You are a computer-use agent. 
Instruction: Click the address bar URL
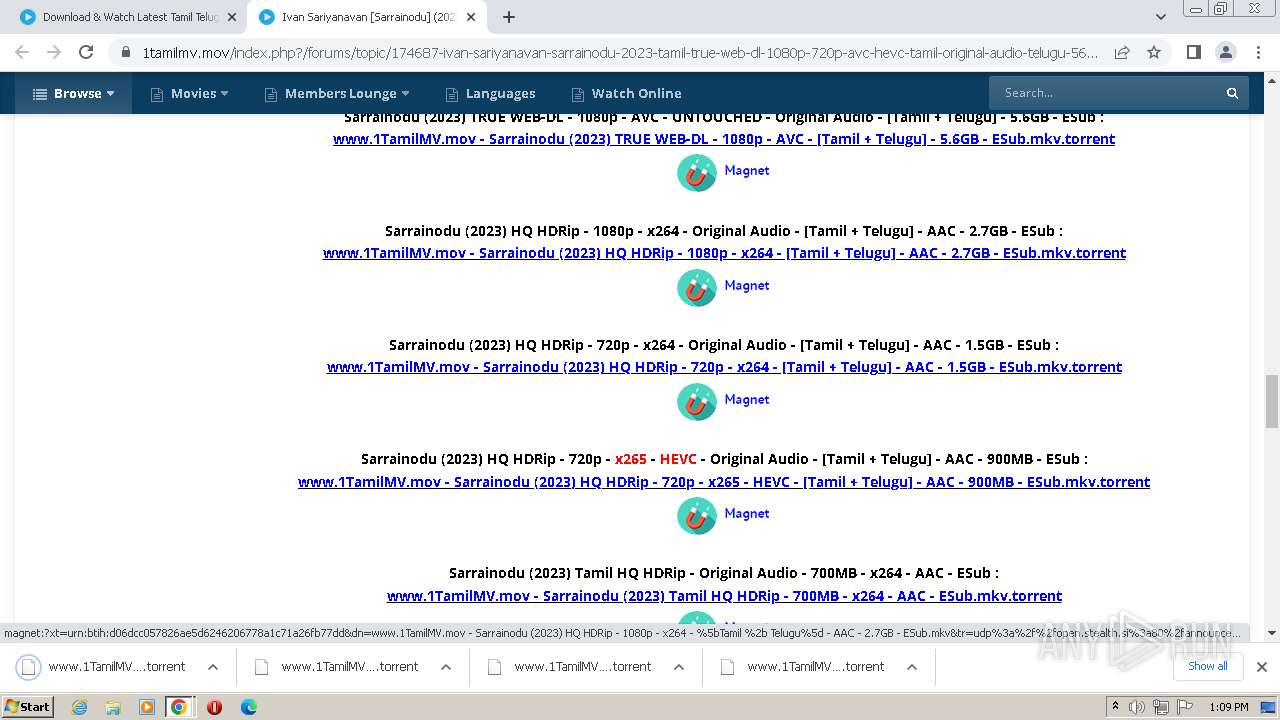point(620,52)
